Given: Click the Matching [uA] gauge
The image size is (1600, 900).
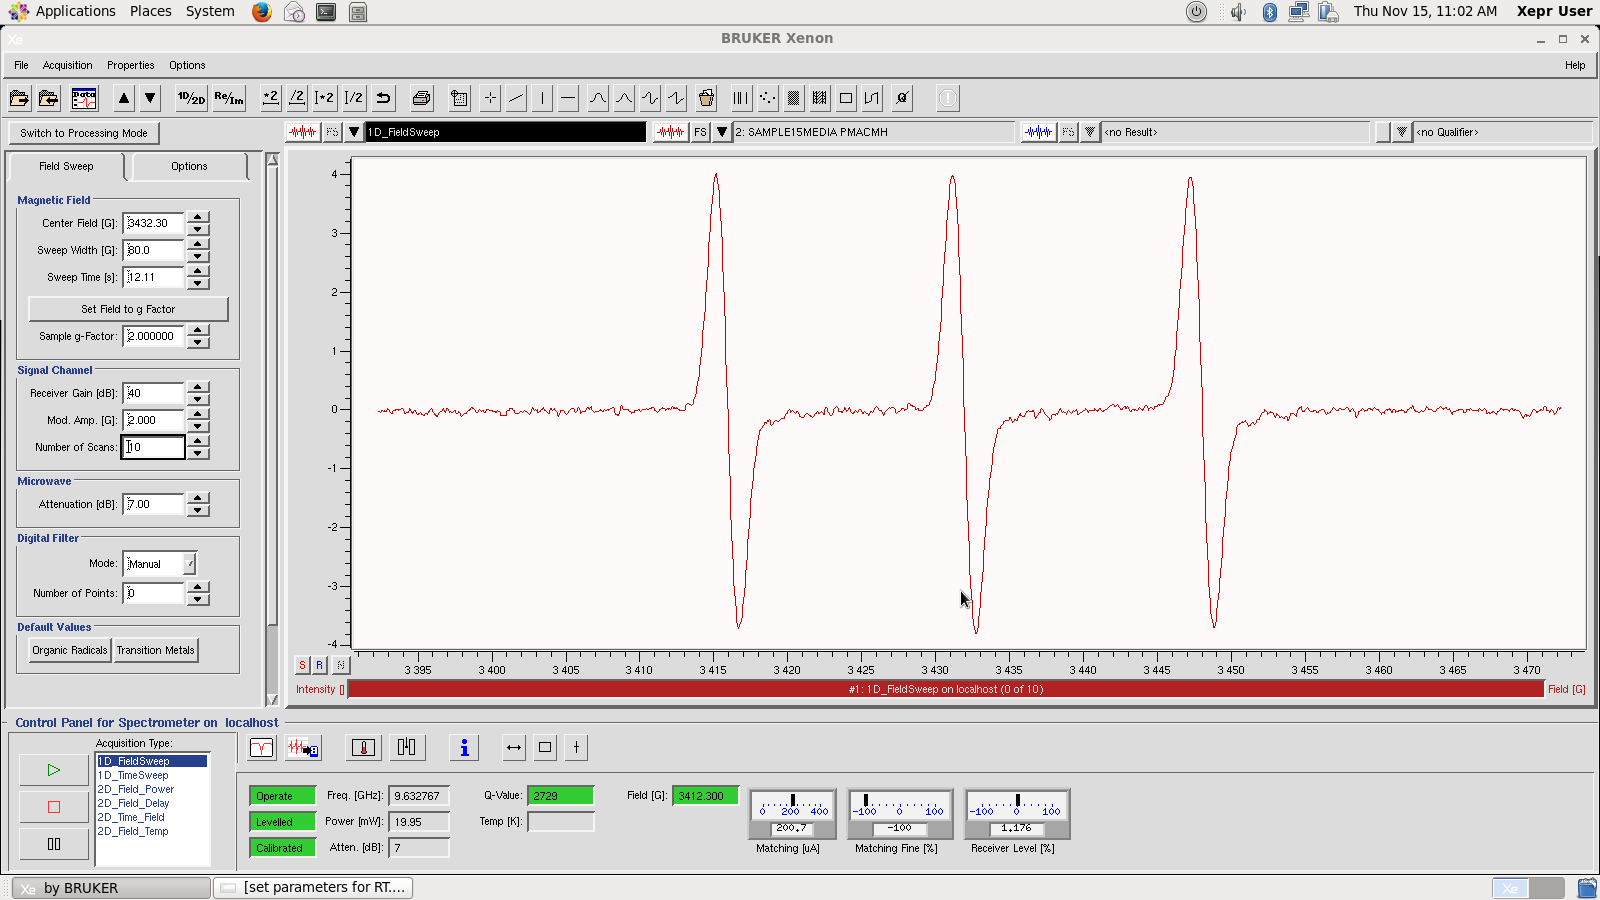Looking at the screenshot, I should click(x=792, y=814).
